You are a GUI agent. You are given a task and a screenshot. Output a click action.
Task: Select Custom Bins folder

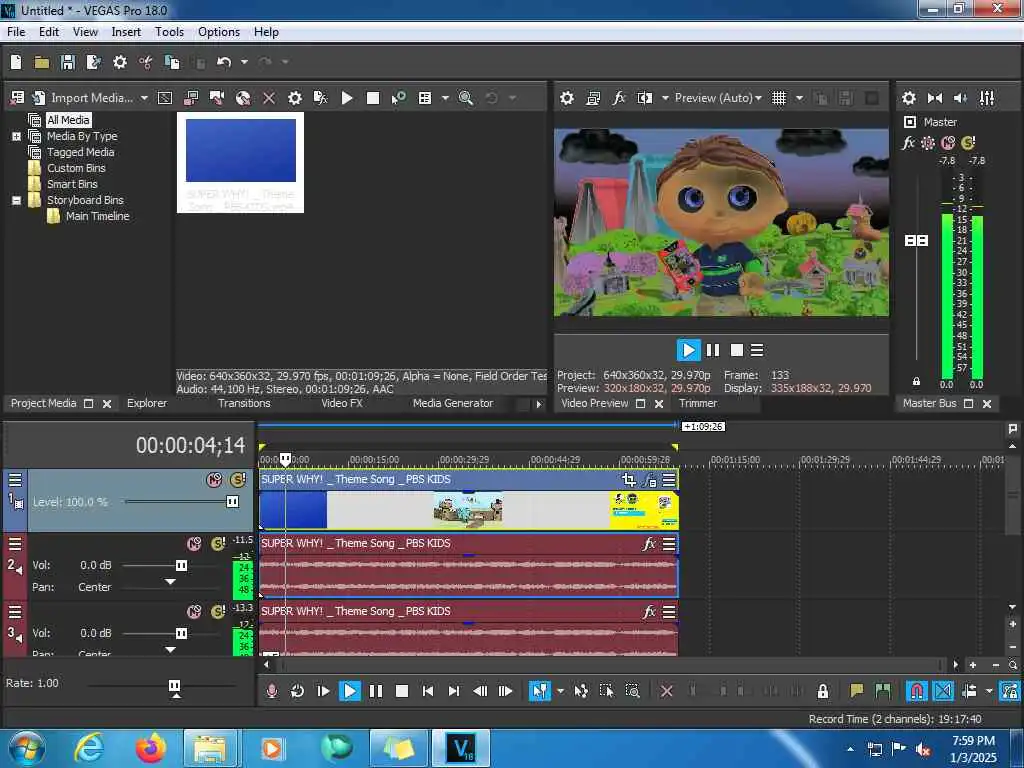pos(76,168)
